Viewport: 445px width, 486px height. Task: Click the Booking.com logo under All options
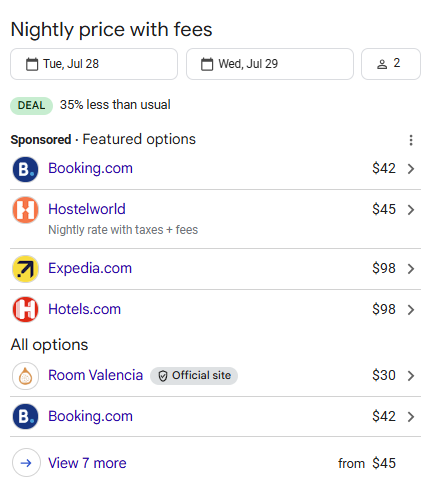pos(26,417)
